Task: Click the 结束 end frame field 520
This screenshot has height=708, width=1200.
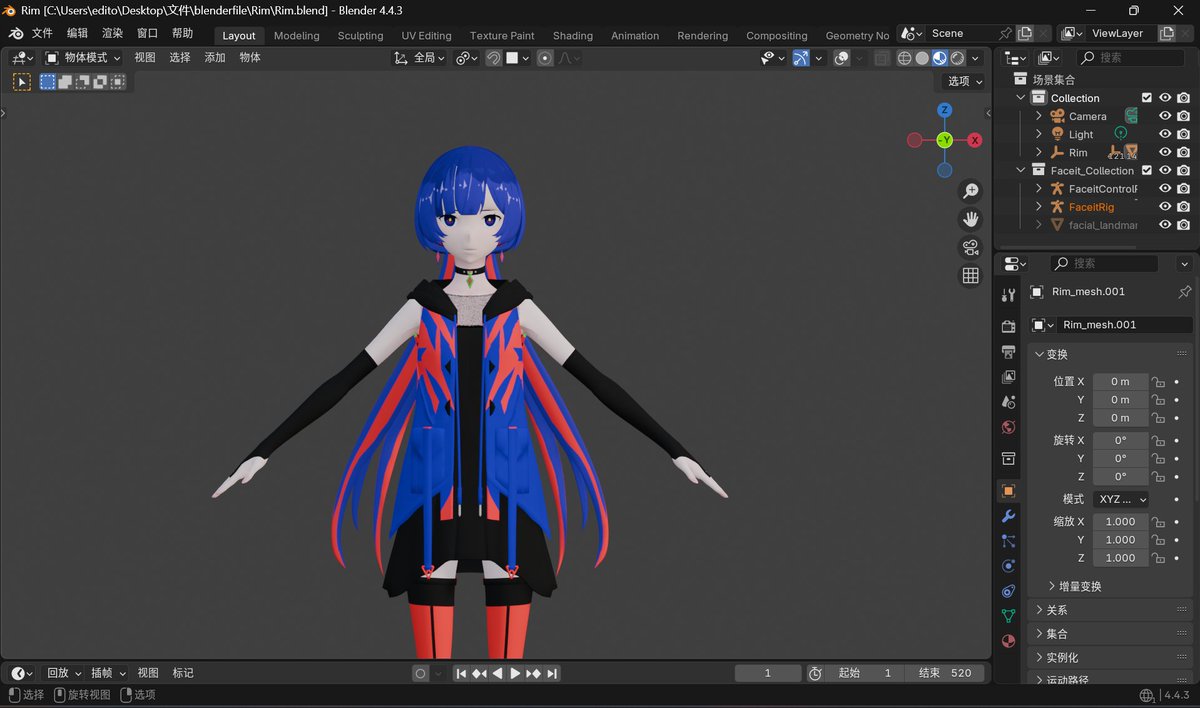Action: pos(945,673)
